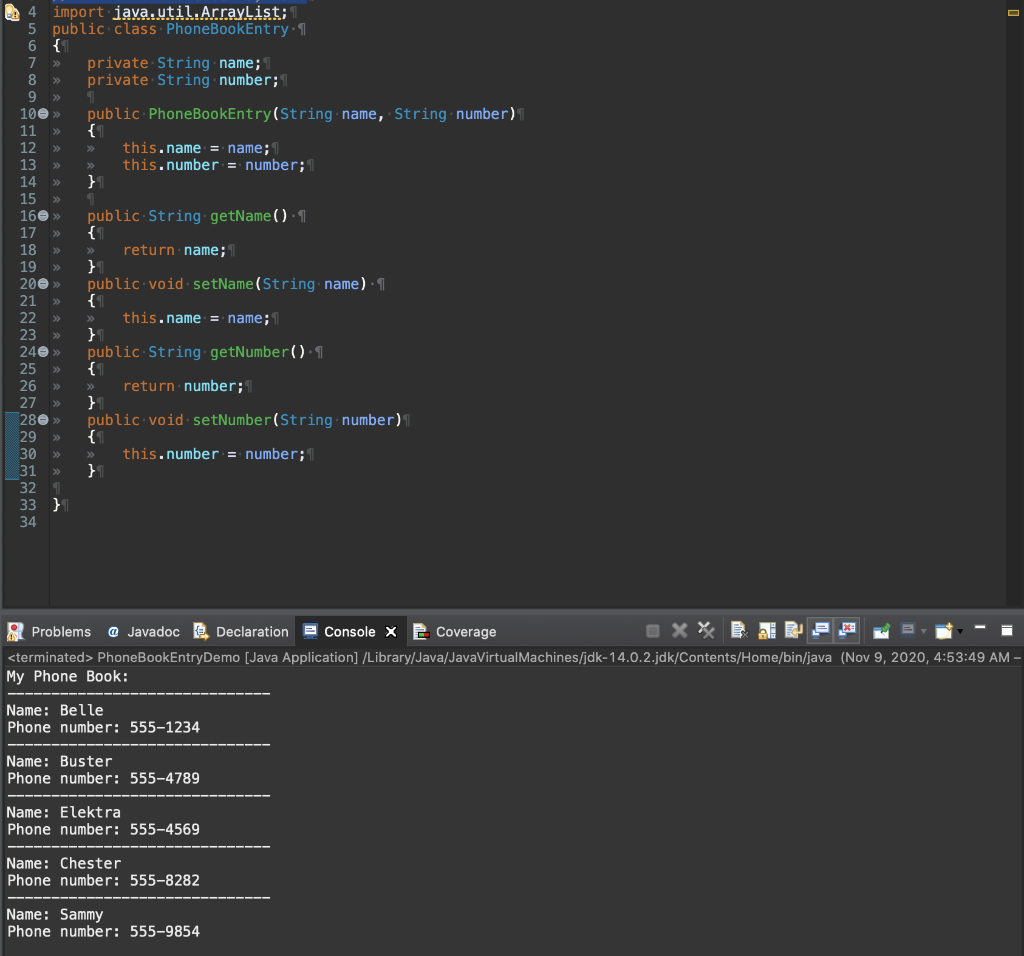Click the warning lightbulb on line 4
This screenshot has height=956, width=1024.
point(11,12)
